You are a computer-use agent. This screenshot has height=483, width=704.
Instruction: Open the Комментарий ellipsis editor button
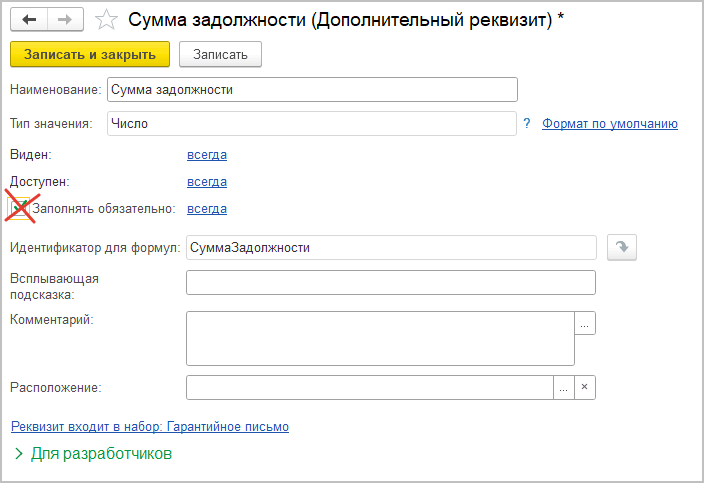pyautogui.click(x=585, y=323)
